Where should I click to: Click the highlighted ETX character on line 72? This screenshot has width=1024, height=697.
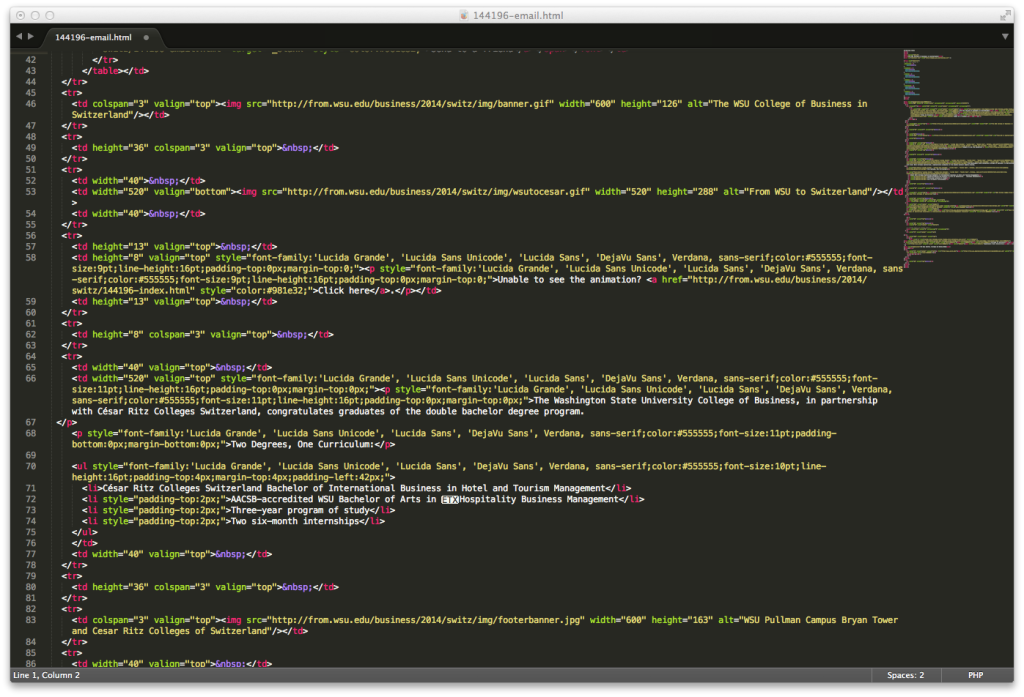[449, 500]
